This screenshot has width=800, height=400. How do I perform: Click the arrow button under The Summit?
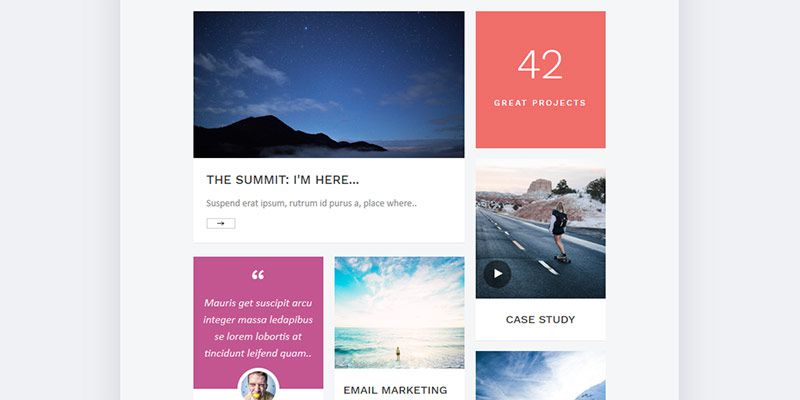pos(221,223)
